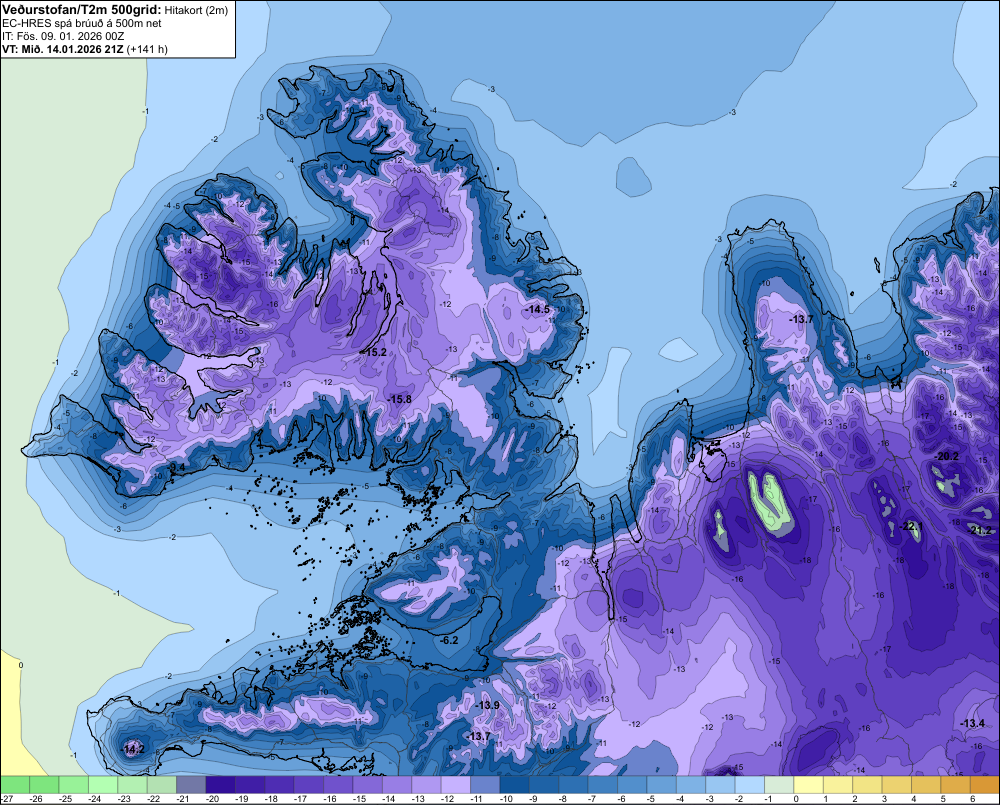The image size is (1000, 805).
Task: Select the 'EC-HRES spá brúuð á 500m net' line
Action: pos(82,23)
